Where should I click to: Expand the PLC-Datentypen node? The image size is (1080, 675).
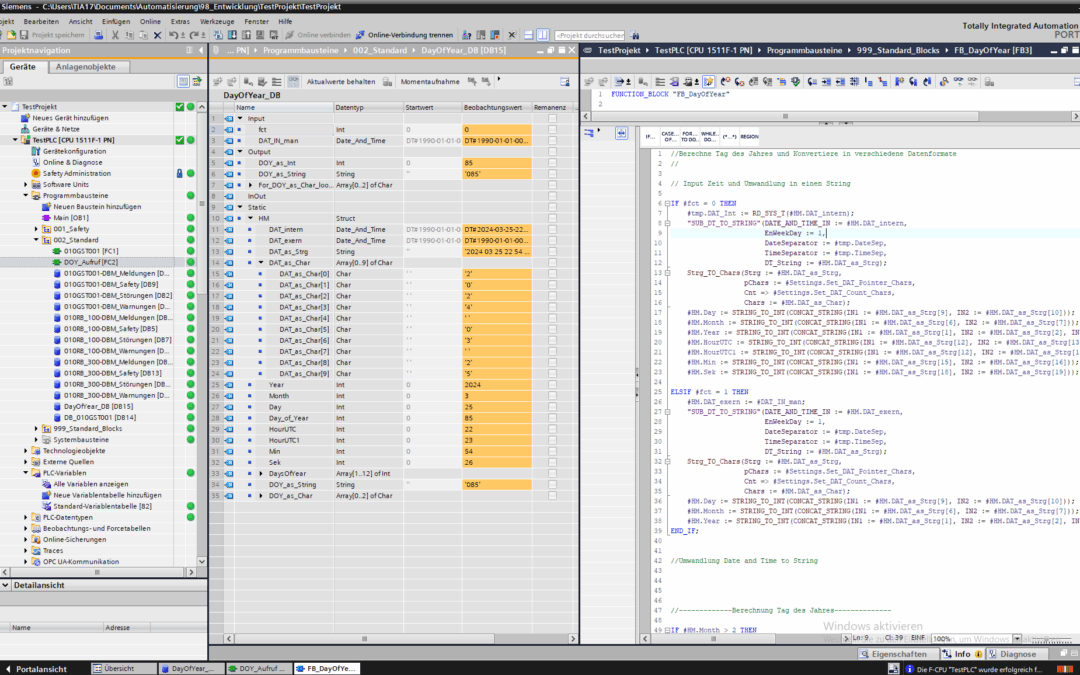[x=26, y=518]
